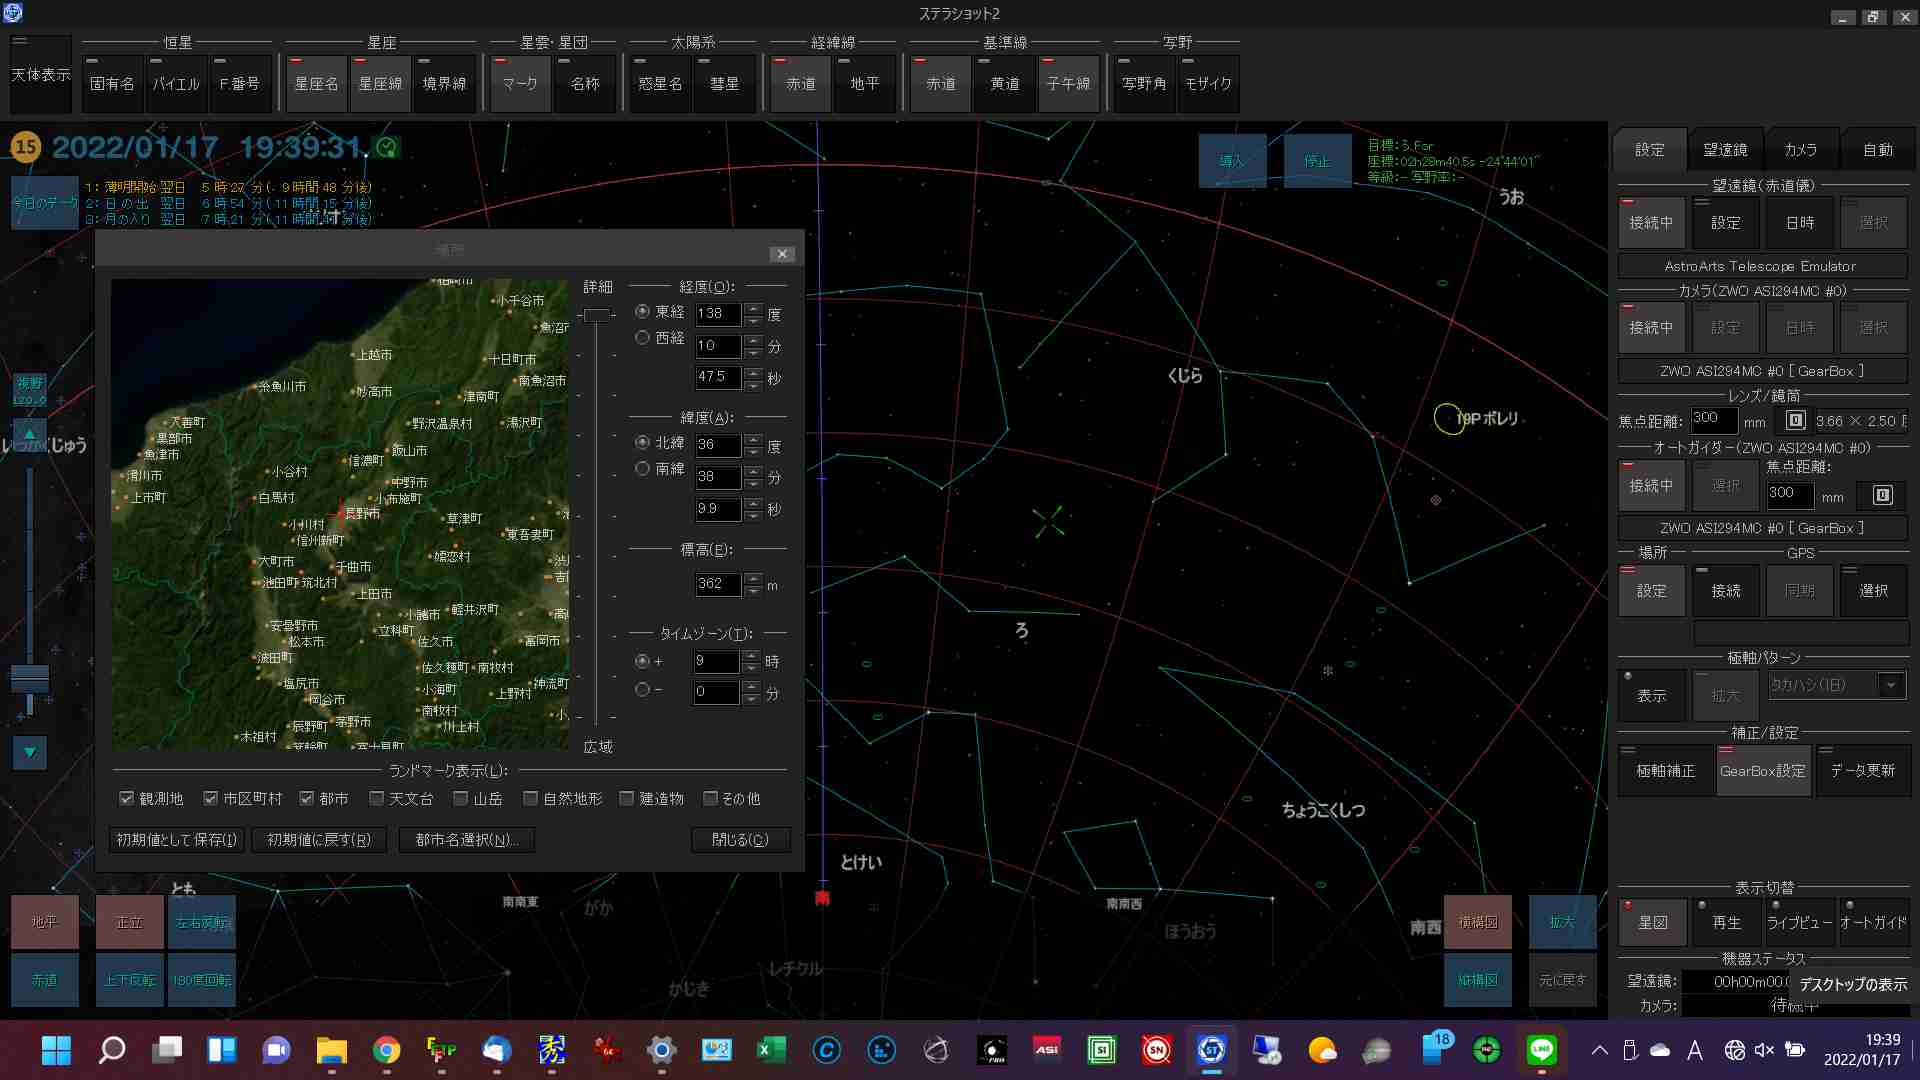Check the 建造物 landmark checkbox
The width and height of the screenshot is (1920, 1080).
(x=627, y=798)
